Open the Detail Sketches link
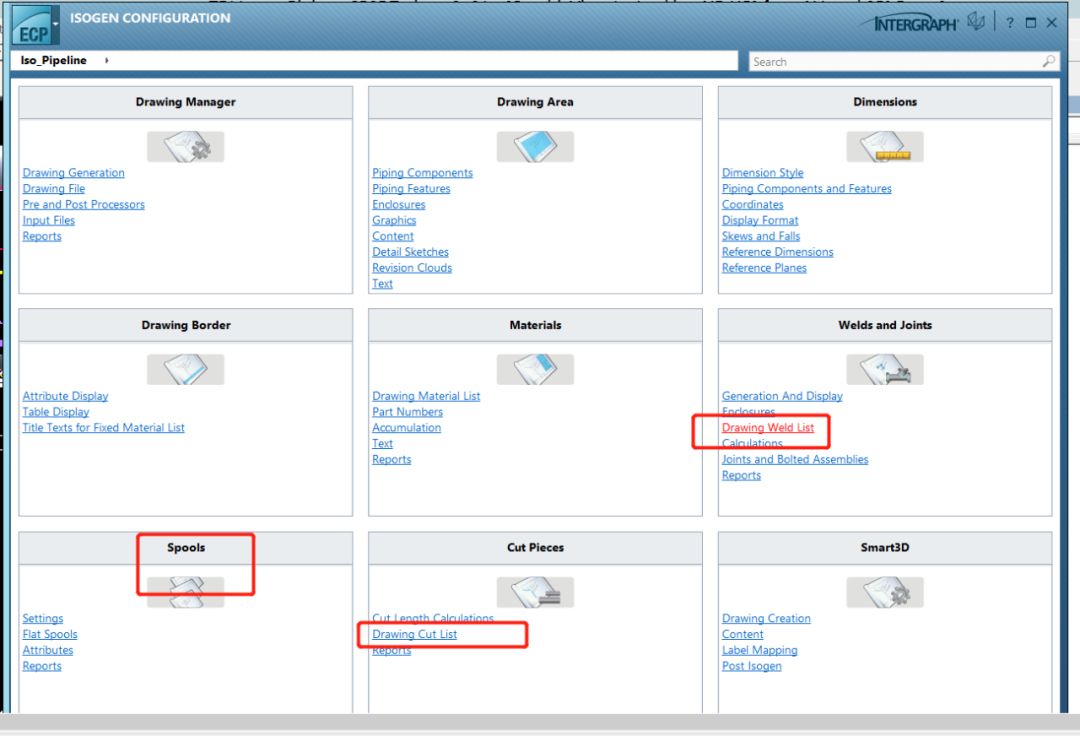1080x736 pixels. [411, 252]
